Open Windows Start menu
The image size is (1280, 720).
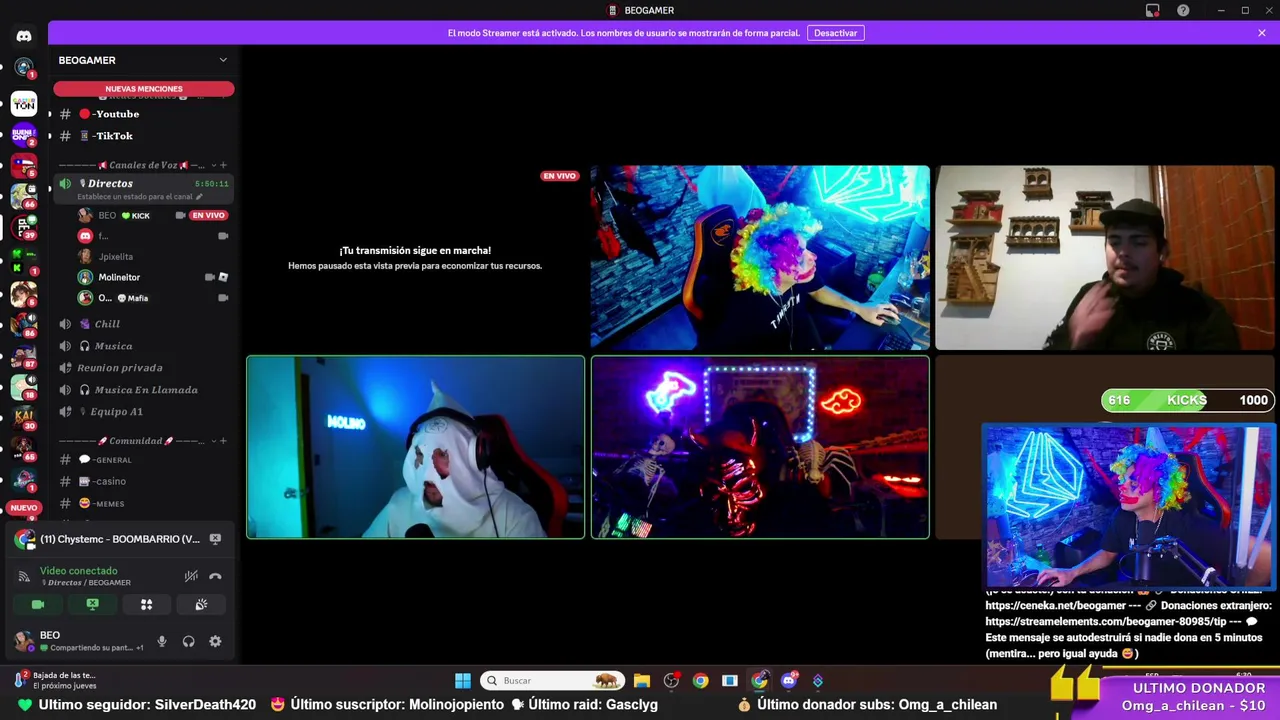(x=462, y=681)
